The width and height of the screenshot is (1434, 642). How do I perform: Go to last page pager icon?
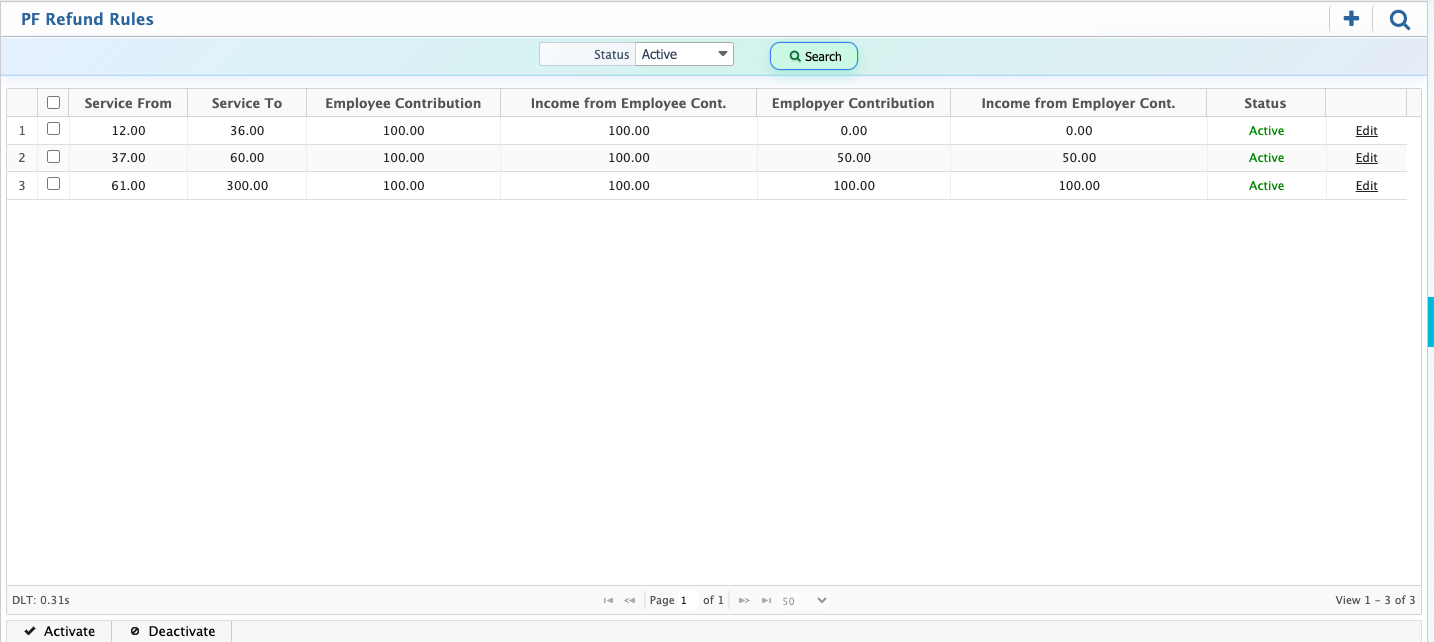[766, 600]
